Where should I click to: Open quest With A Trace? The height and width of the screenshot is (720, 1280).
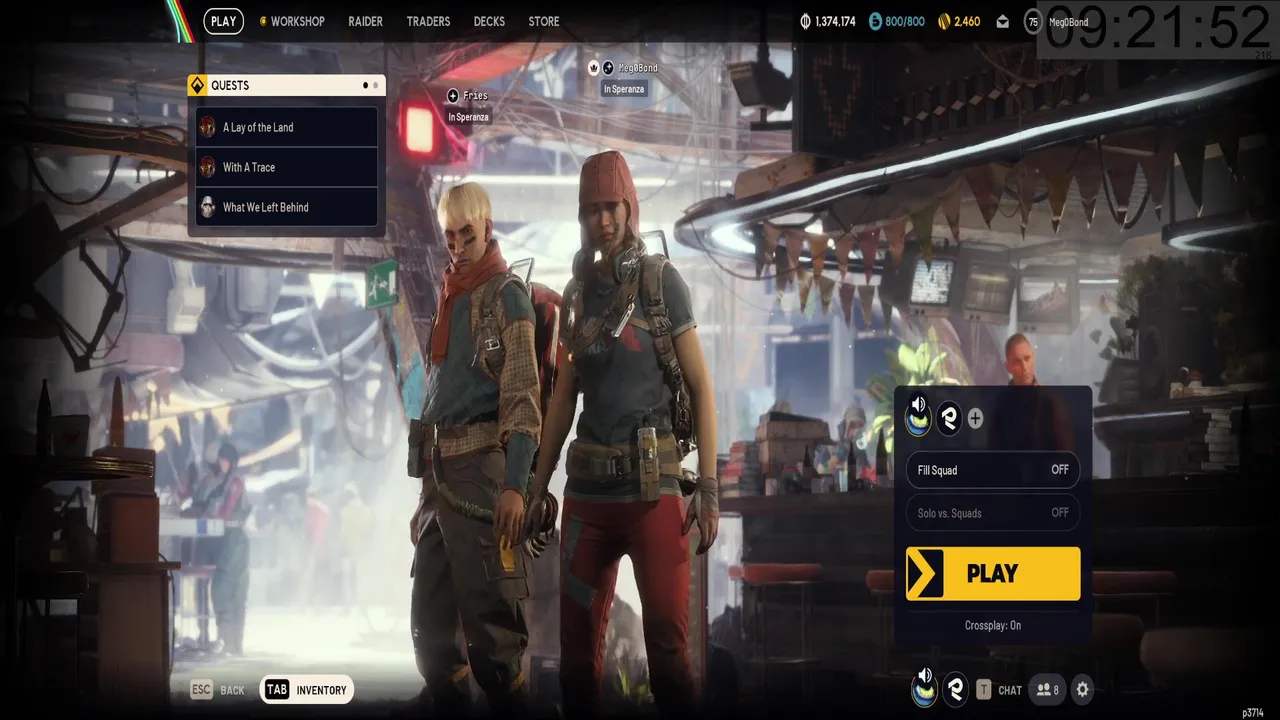coord(287,167)
